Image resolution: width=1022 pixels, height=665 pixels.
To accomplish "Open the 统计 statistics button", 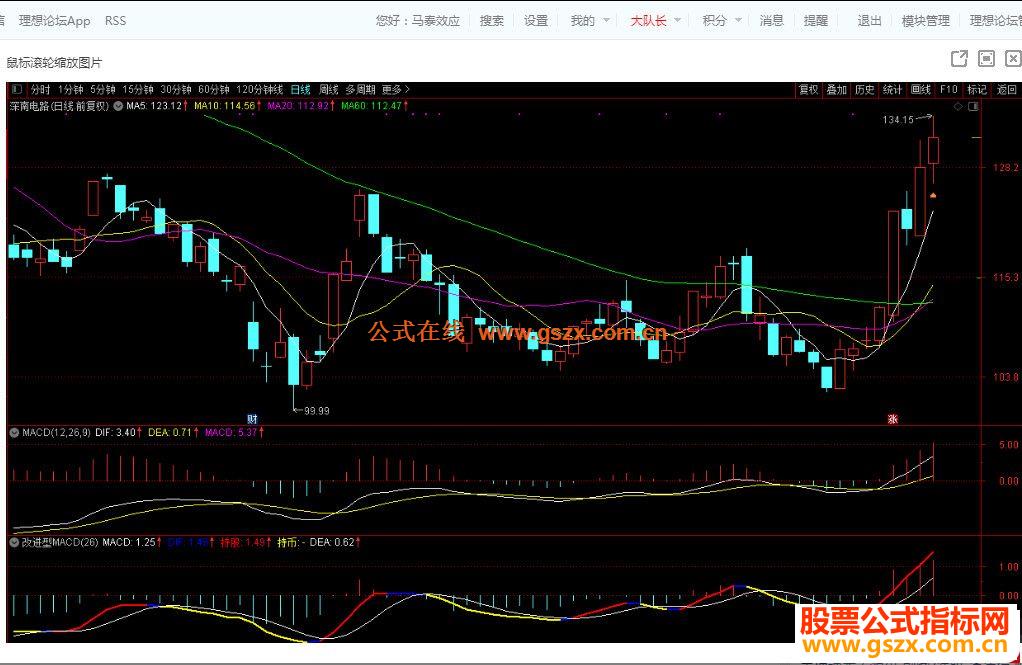I will (x=892, y=89).
